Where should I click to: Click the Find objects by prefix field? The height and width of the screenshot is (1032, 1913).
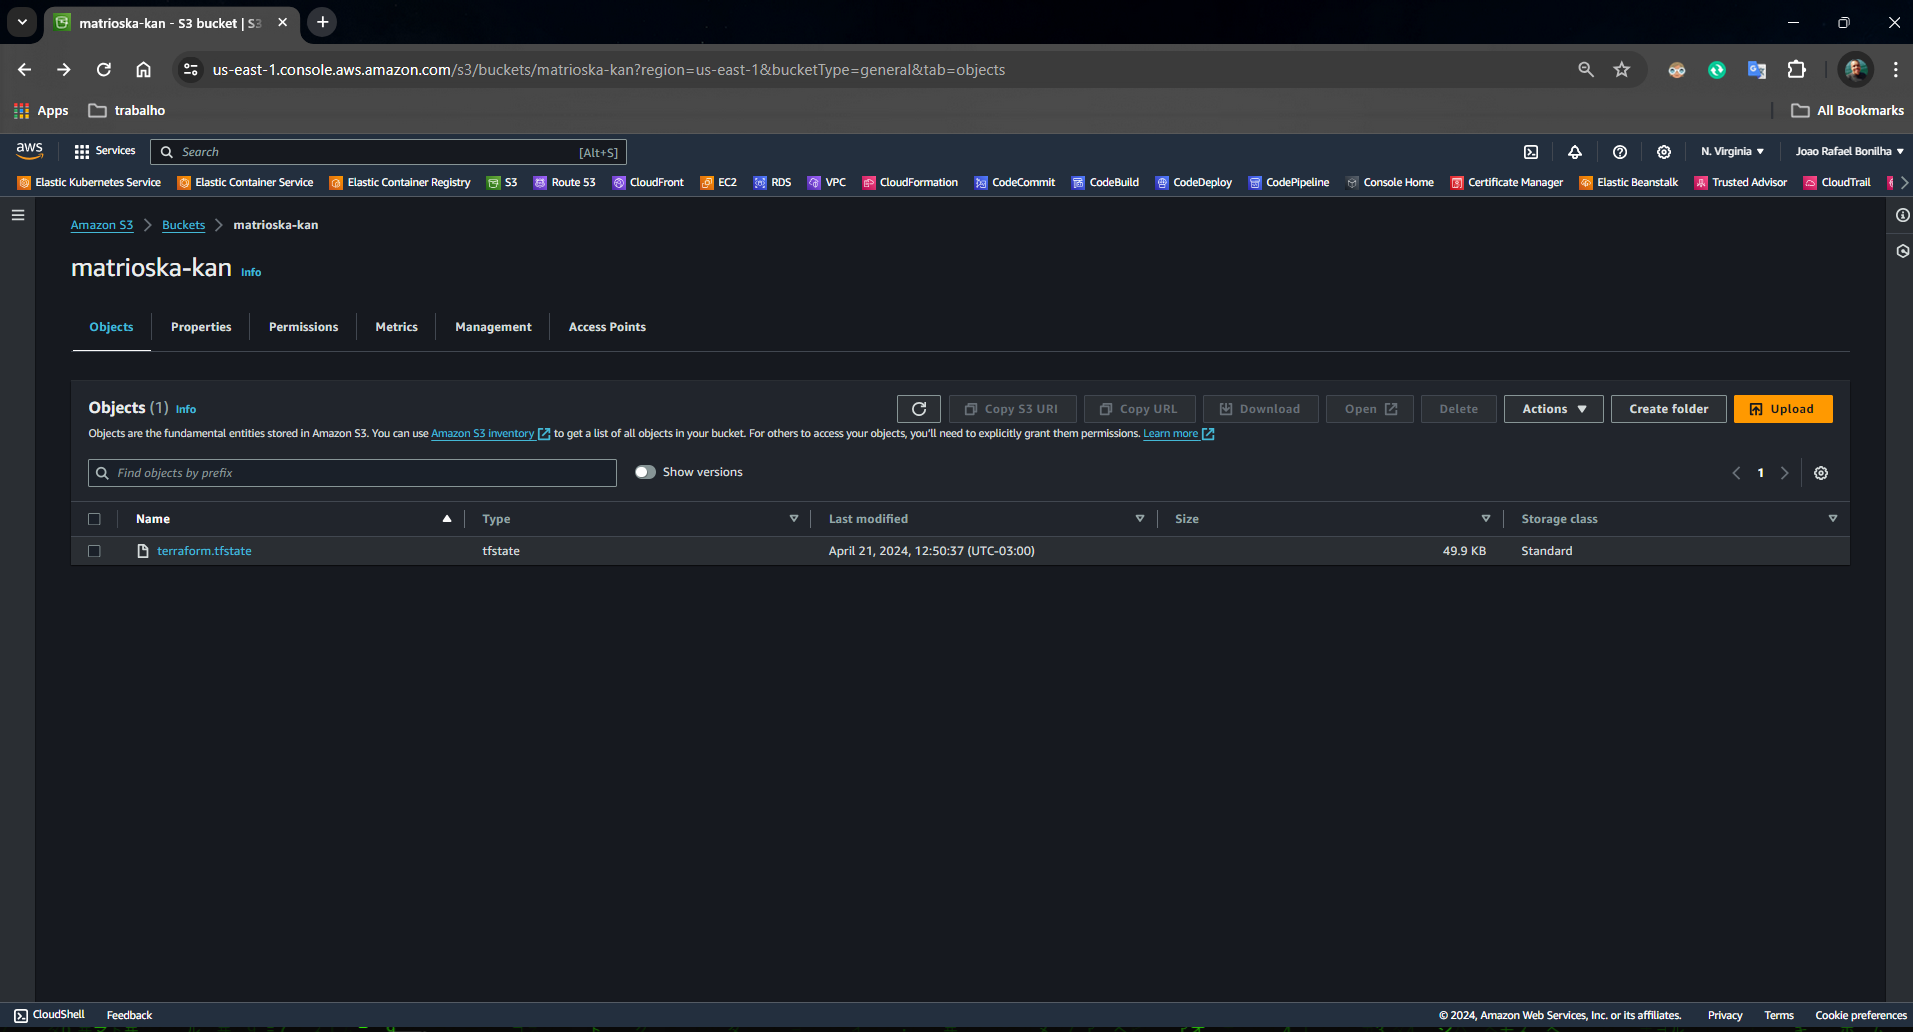pos(352,473)
